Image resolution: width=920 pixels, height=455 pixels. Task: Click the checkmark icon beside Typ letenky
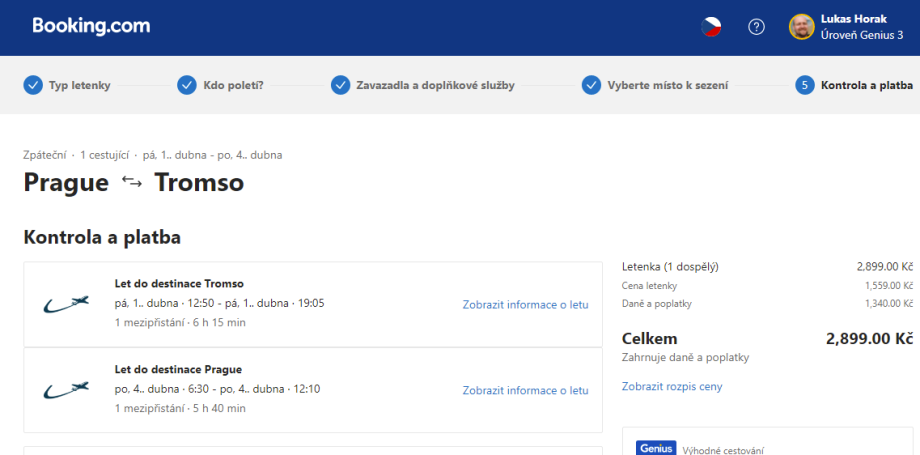33,85
